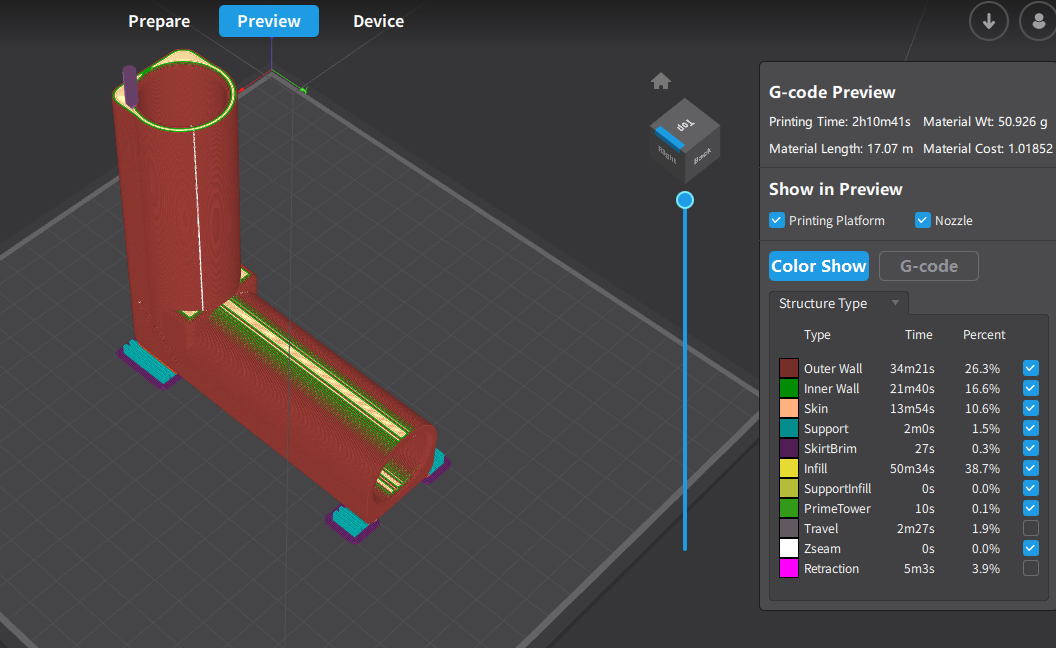Click the yellow Infill color swatch

pos(788,469)
